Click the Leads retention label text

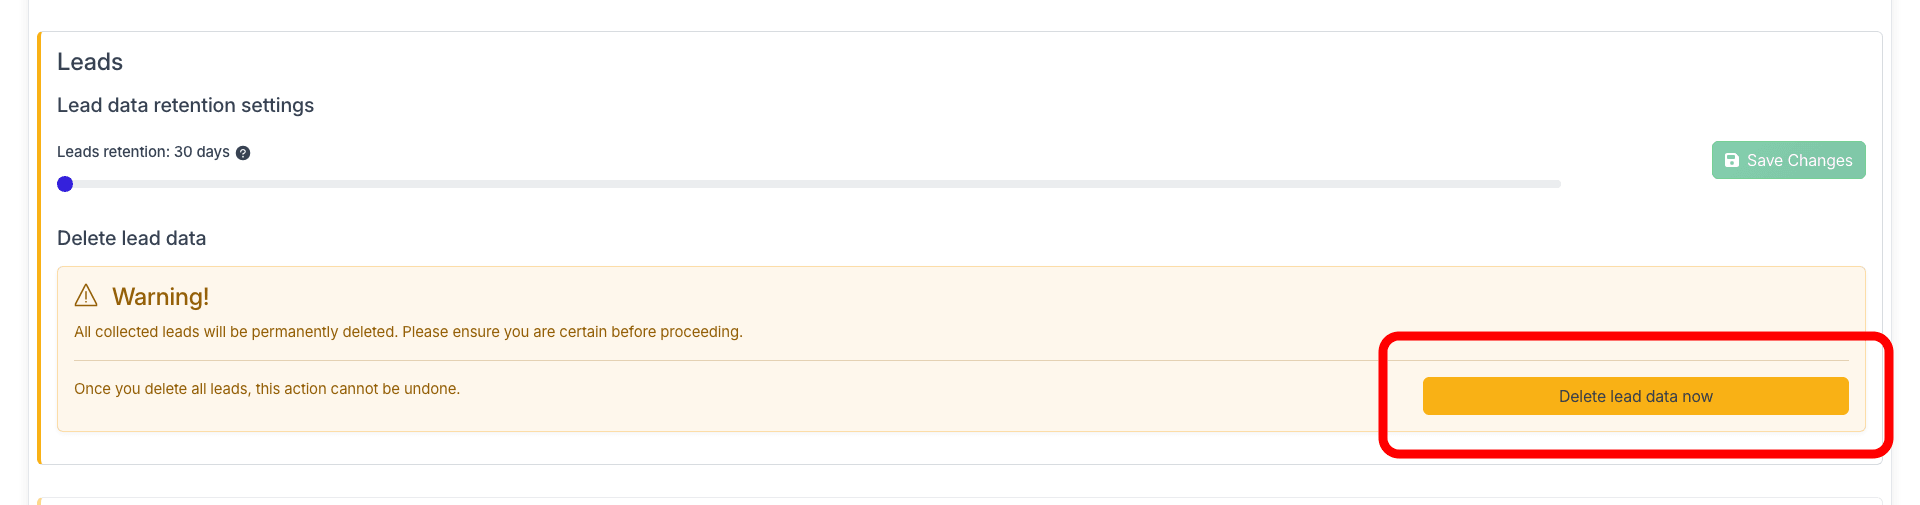tap(113, 152)
